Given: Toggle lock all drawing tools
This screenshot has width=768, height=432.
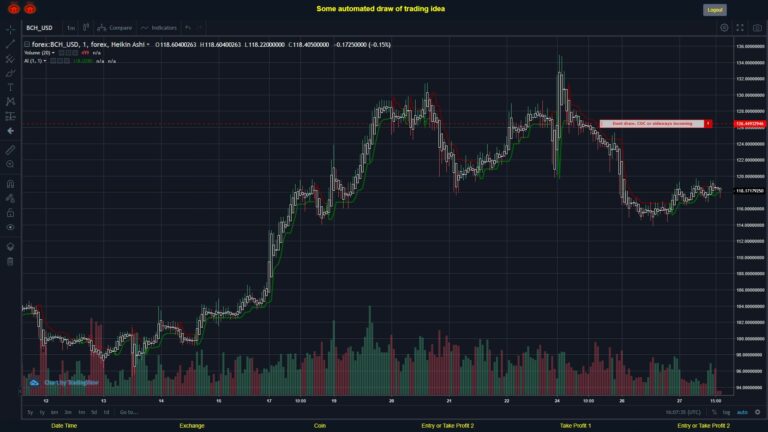Looking at the screenshot, I should (x=10, y=213).
